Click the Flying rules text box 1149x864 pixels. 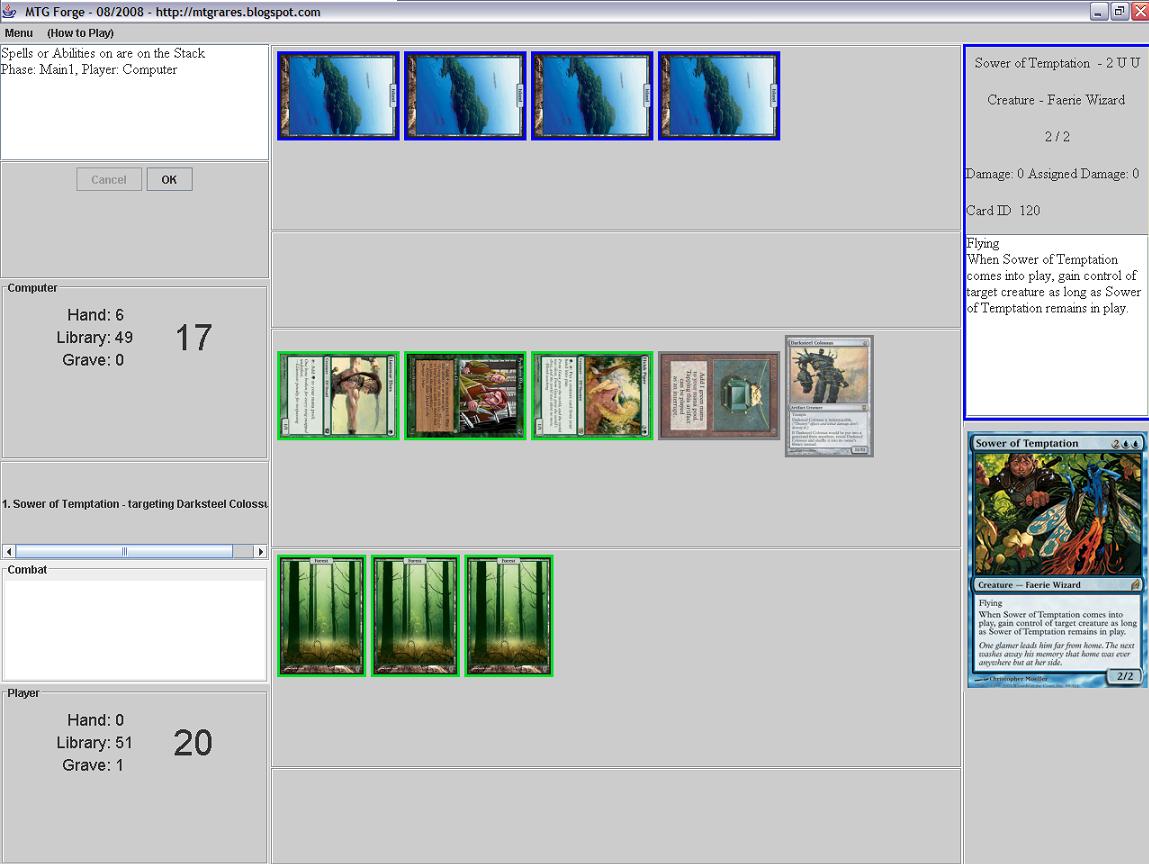1056,326
